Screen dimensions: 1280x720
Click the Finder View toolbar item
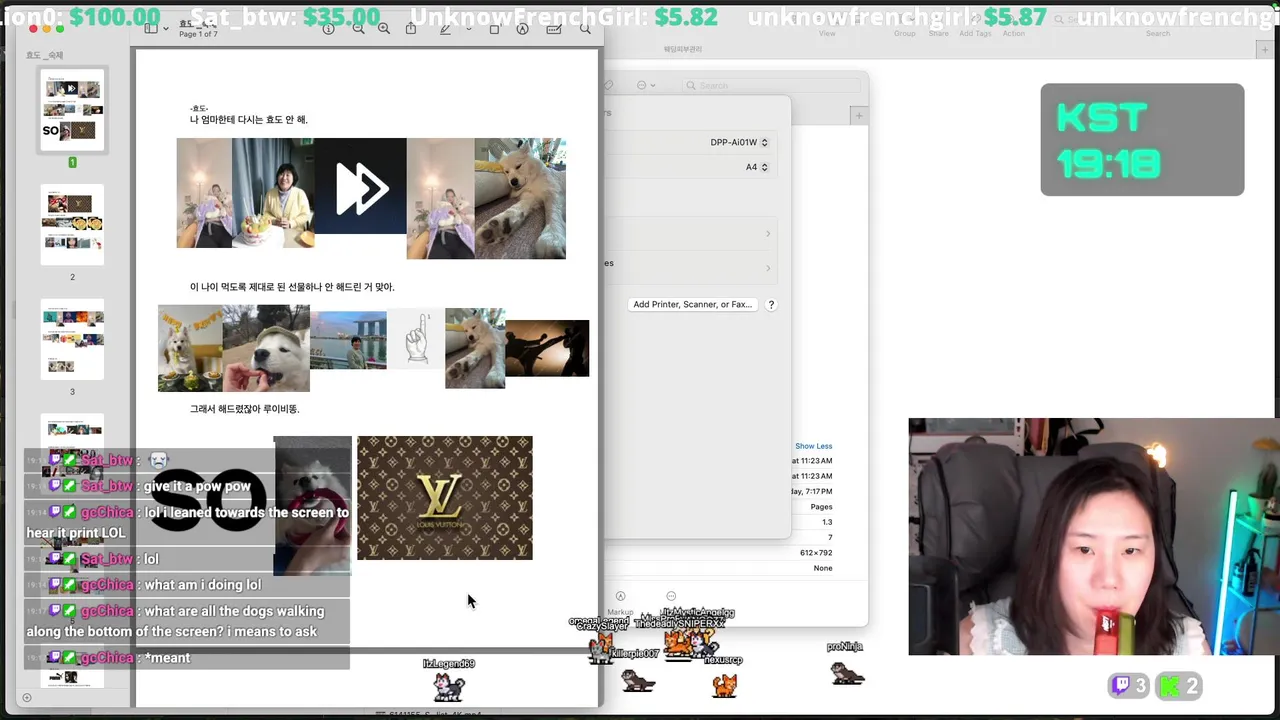click(827, 33)
